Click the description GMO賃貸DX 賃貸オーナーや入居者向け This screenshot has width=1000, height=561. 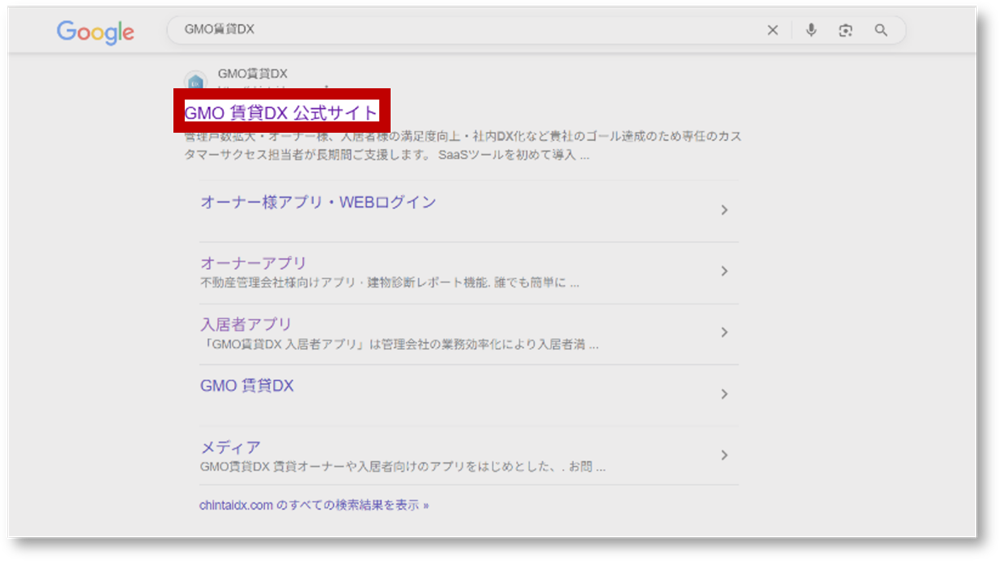(402, 467)
